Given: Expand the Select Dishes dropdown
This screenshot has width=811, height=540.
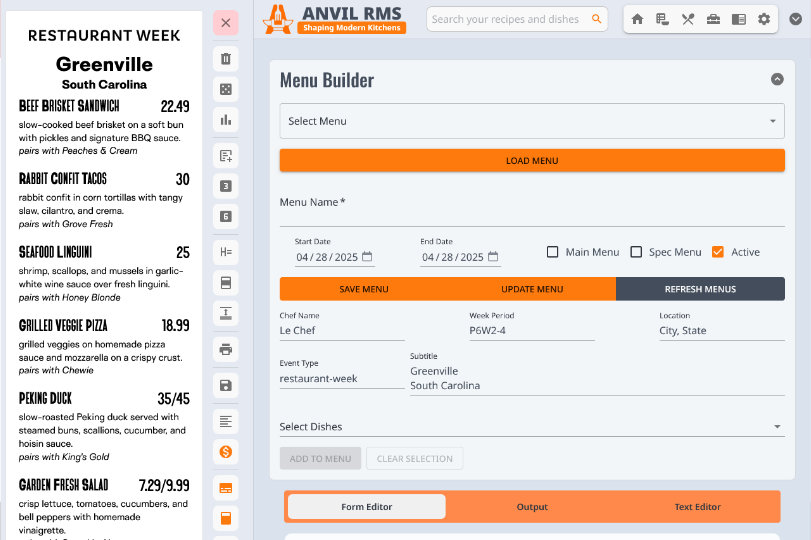Looking at the screenshot, I should pos(531,427).
